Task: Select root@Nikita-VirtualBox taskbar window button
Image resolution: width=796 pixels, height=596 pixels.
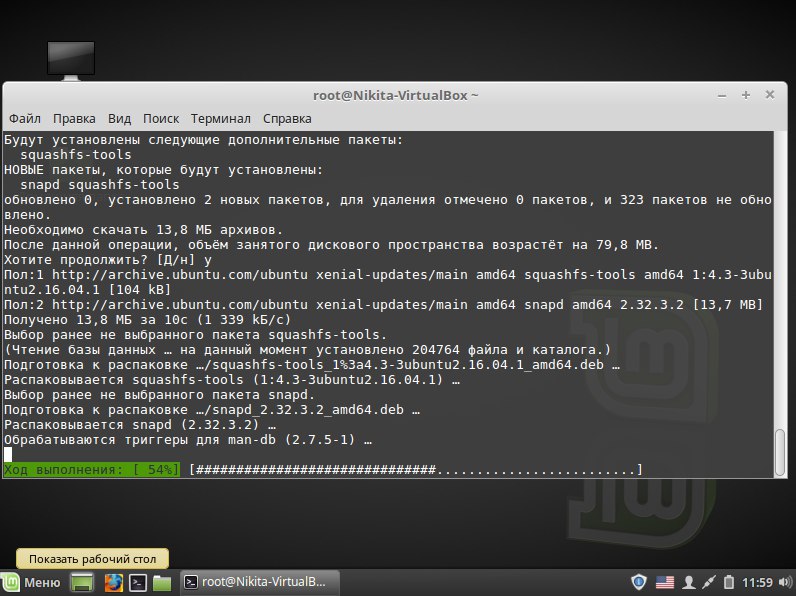Action: pos(259,582)
